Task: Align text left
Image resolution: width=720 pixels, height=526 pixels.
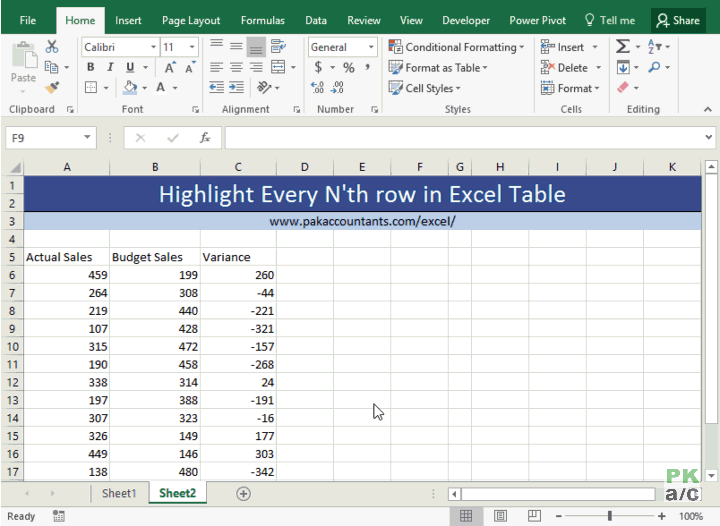Action: (216, 67)
